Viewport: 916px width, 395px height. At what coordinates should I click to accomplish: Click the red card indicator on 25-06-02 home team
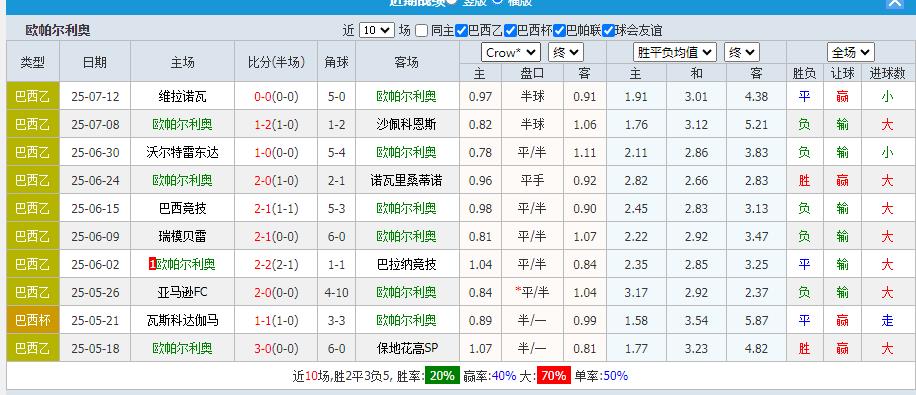(152, 265)
